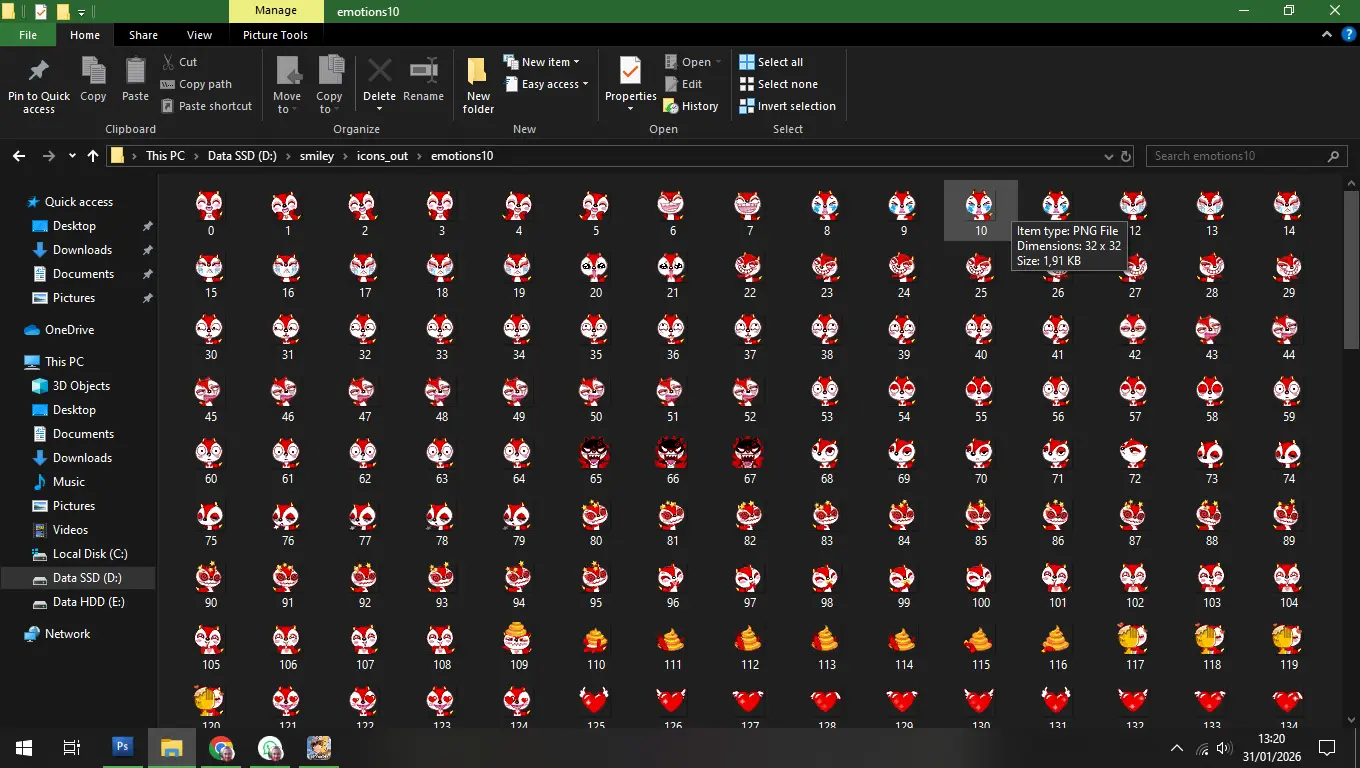The width and height of the screenshot is (1360, 768).
Task: Go up one folder level arrow
Action: pos(93,156)
